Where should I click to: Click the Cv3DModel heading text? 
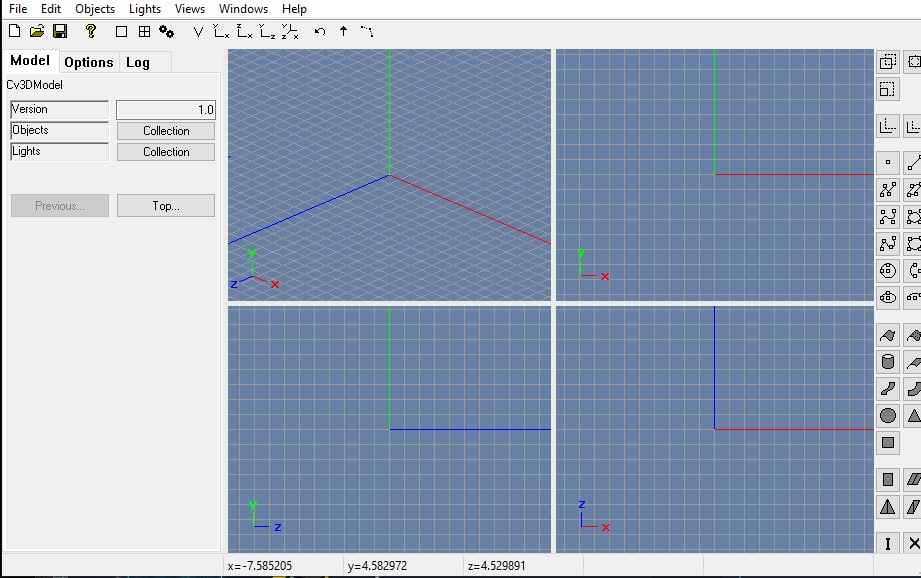(x=35, y=85)
